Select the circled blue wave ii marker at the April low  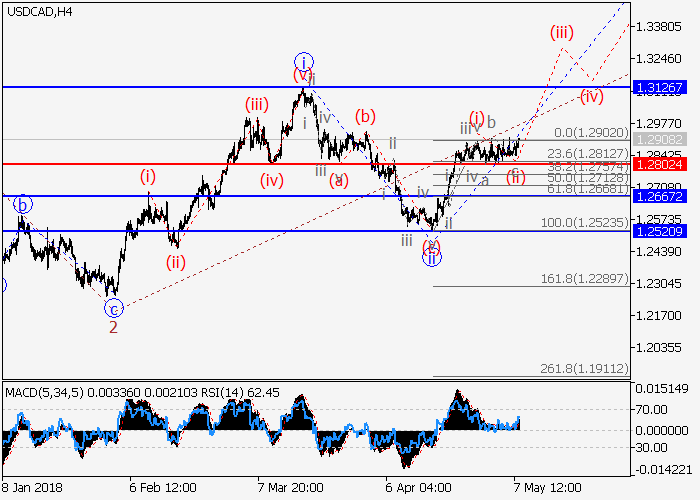(431, 258)
